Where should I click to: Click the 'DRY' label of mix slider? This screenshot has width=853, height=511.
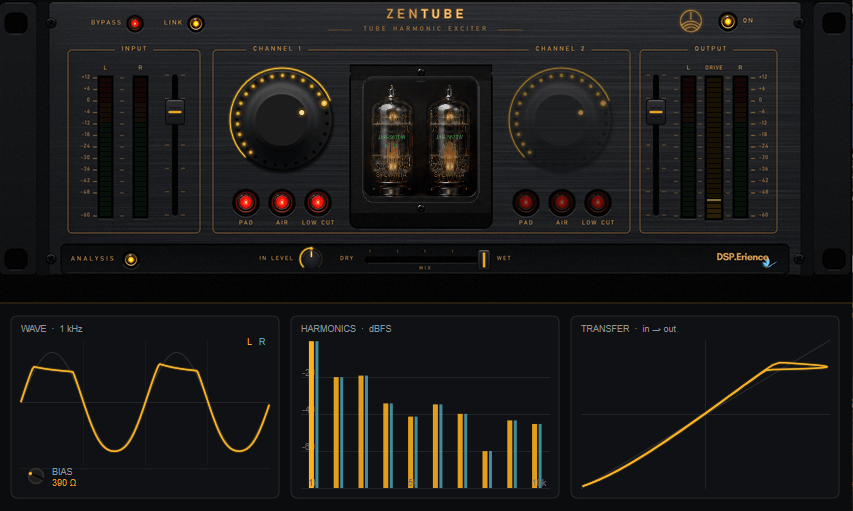(347, 258)
